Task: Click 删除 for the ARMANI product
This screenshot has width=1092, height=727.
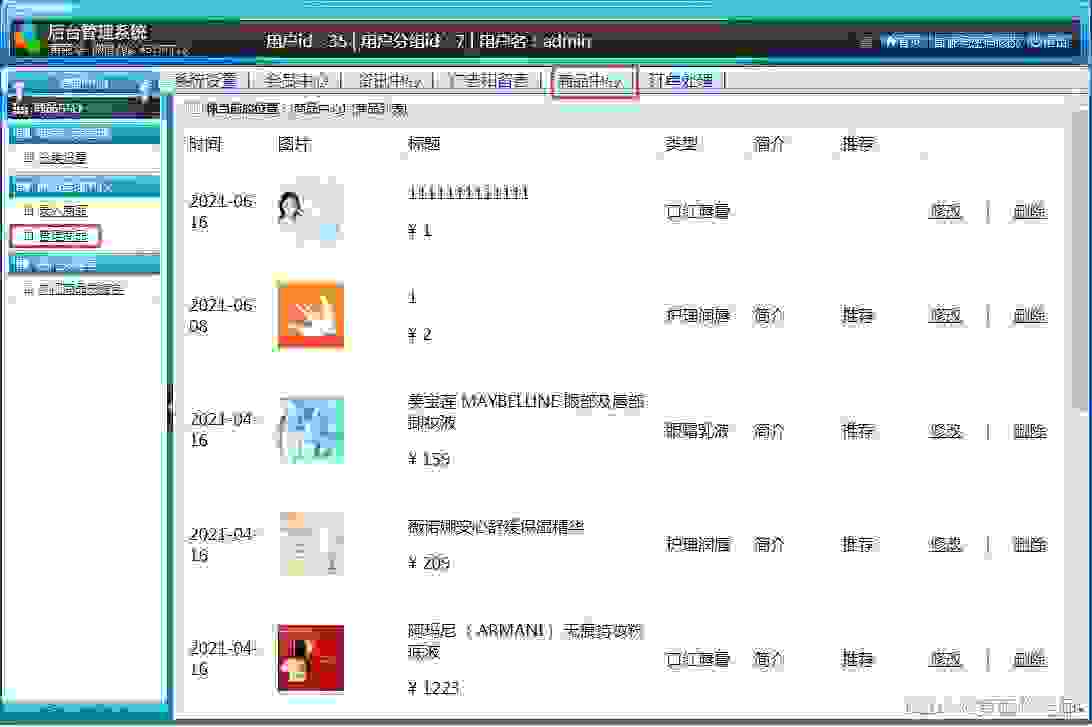Action: click(x=1030, y=658)
